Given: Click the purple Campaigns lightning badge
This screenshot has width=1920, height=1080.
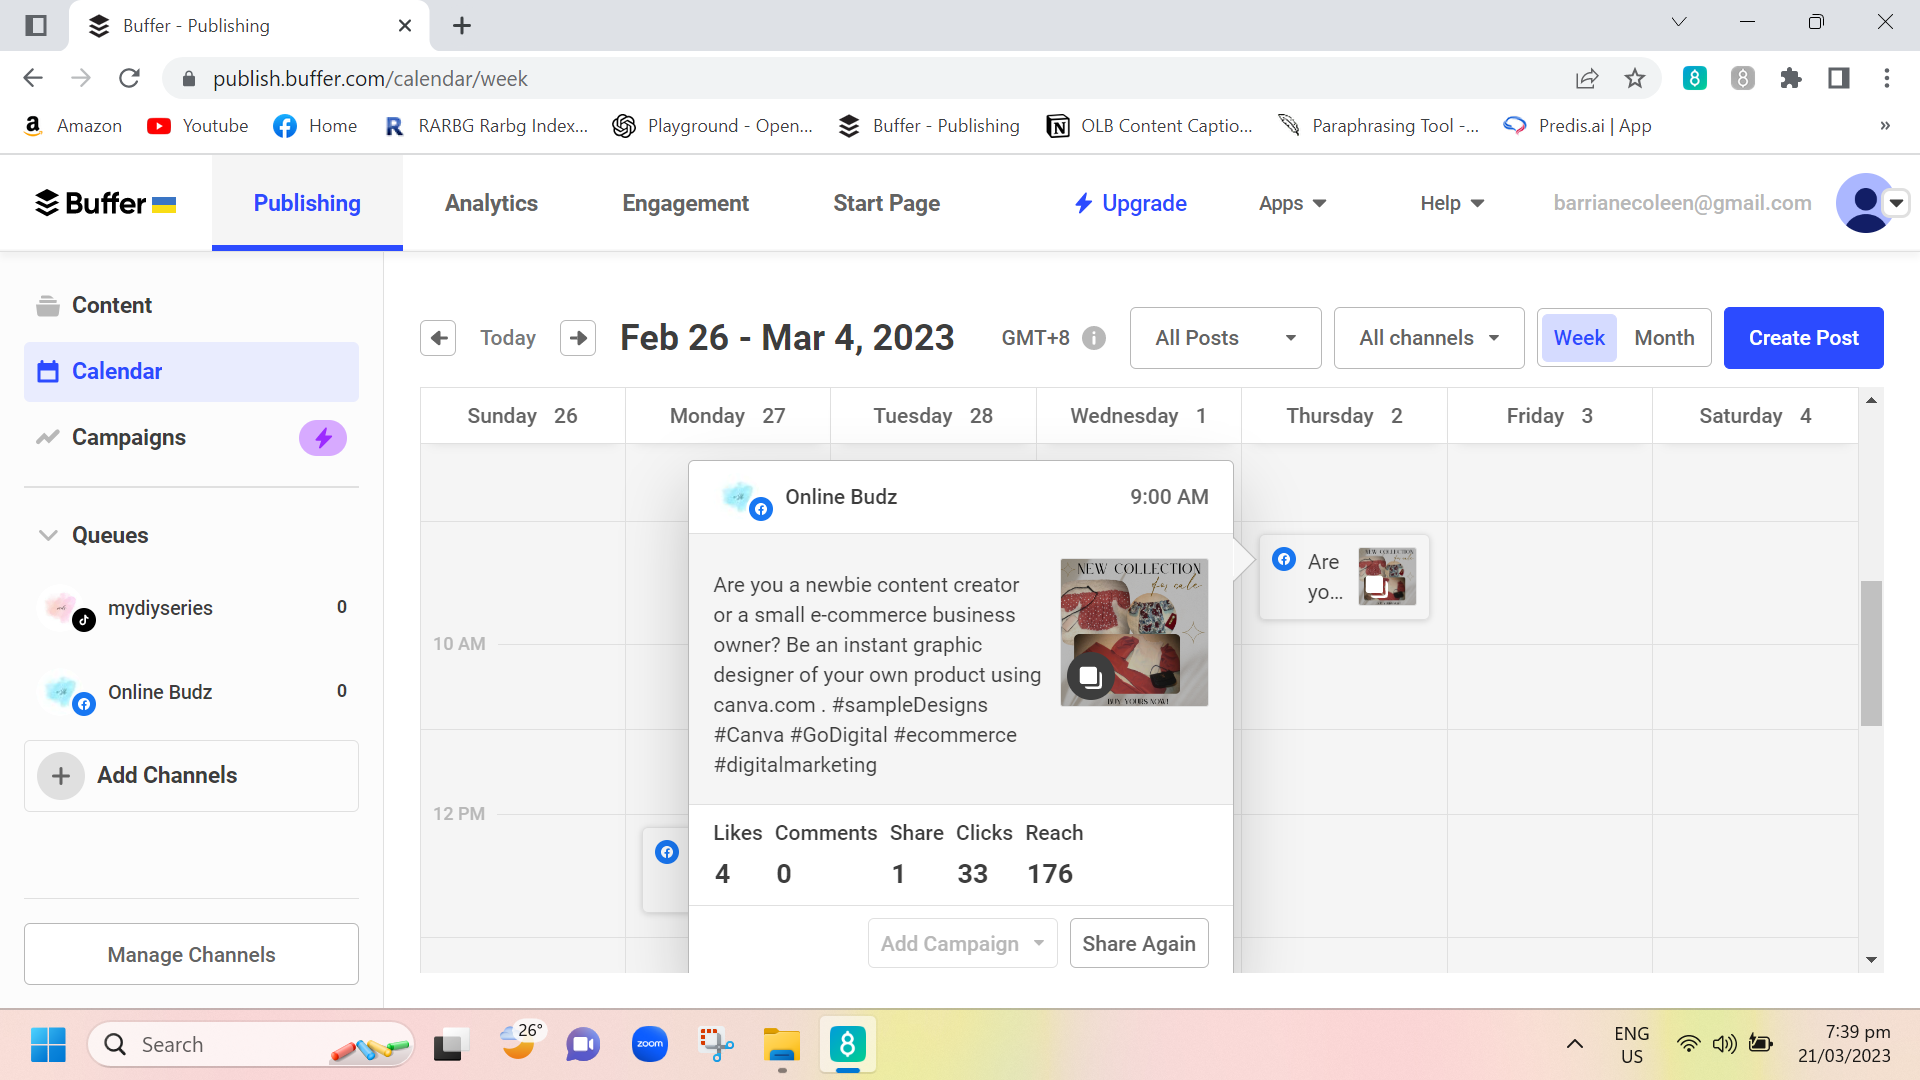Looking at the screenshot, I should click(x=323, y=438).
